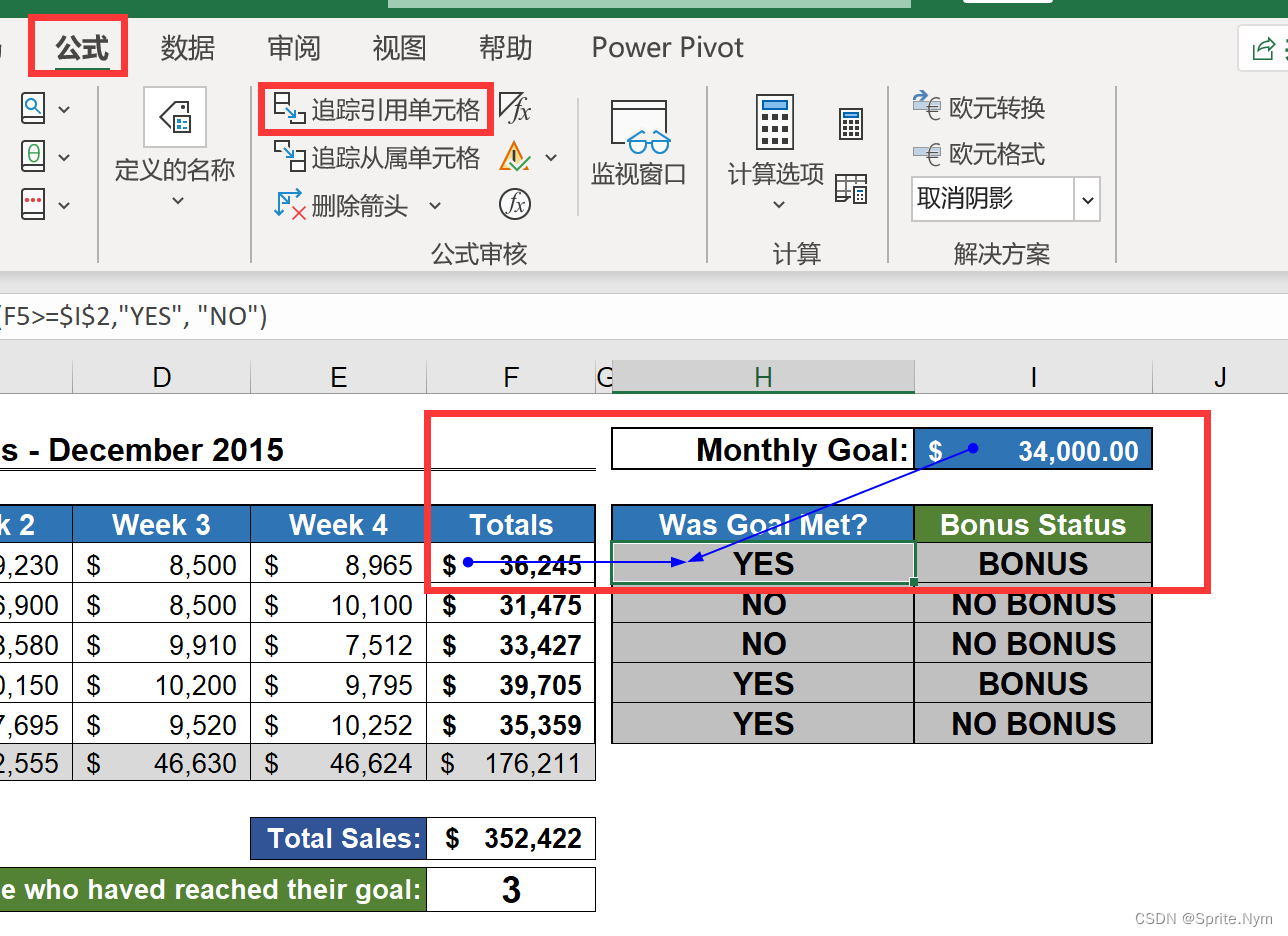Select Week 4 total cell 46,624
Viewport: 1288px width, 936px height.
click(x=339, y=763)
